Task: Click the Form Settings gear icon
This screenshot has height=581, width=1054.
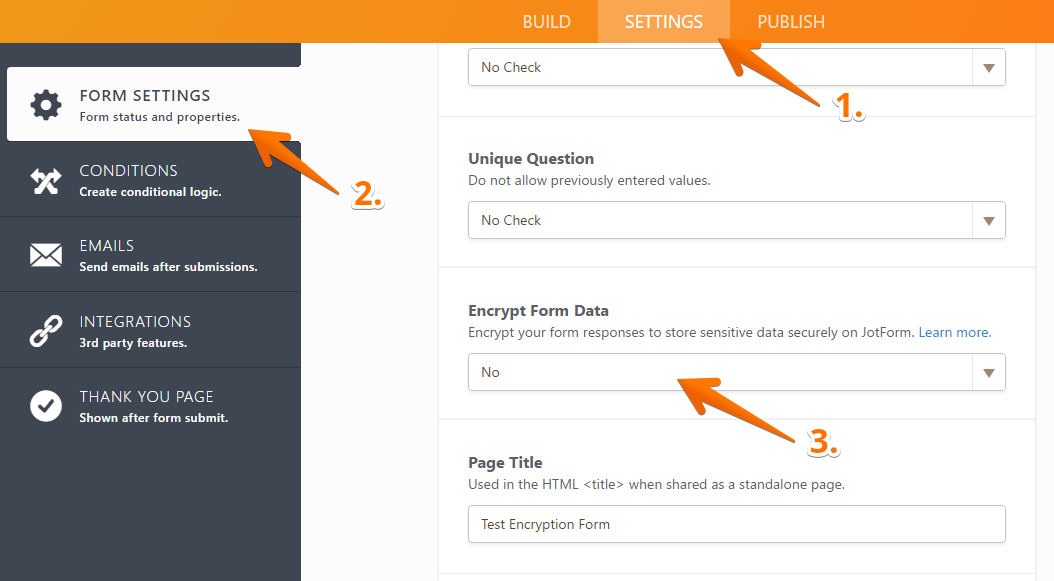Action: click(46, 105)
